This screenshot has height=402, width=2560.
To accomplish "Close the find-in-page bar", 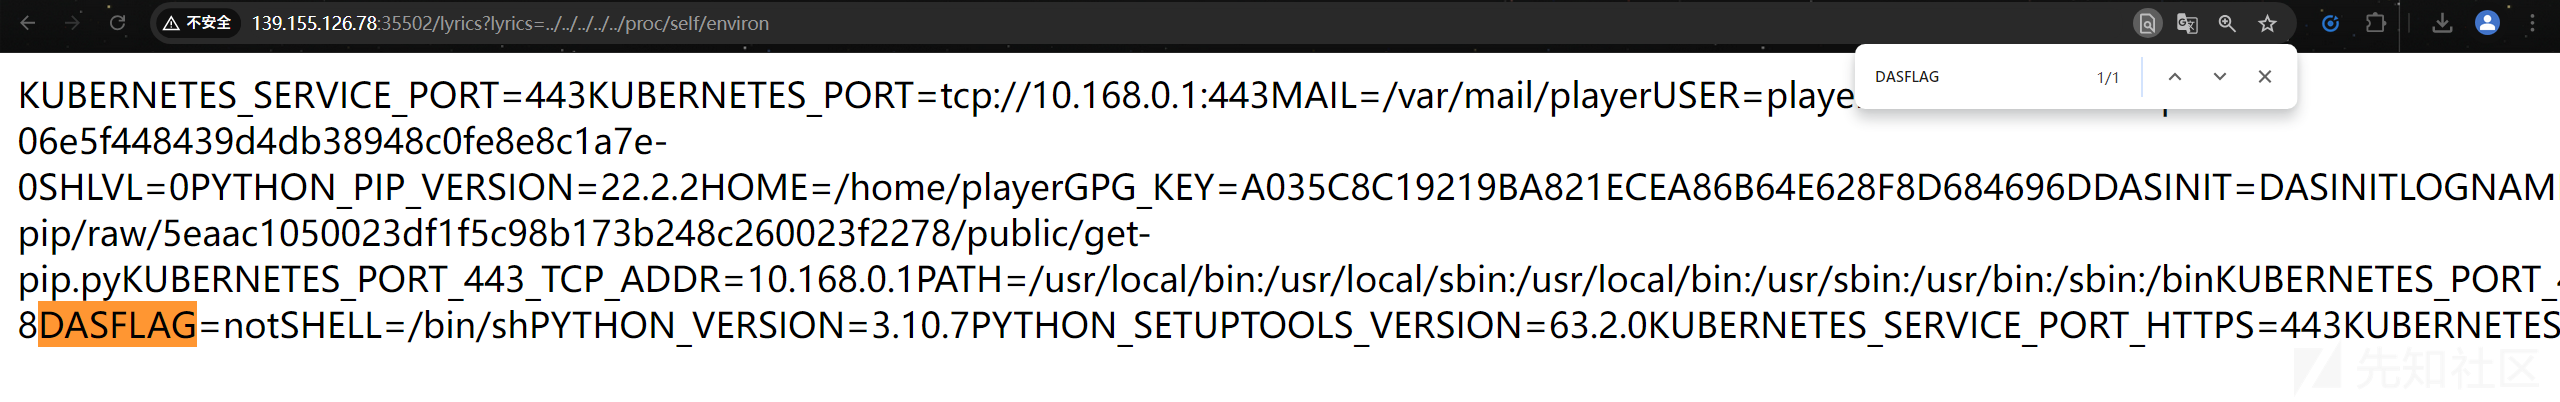I will click(x=2265, y=77).
